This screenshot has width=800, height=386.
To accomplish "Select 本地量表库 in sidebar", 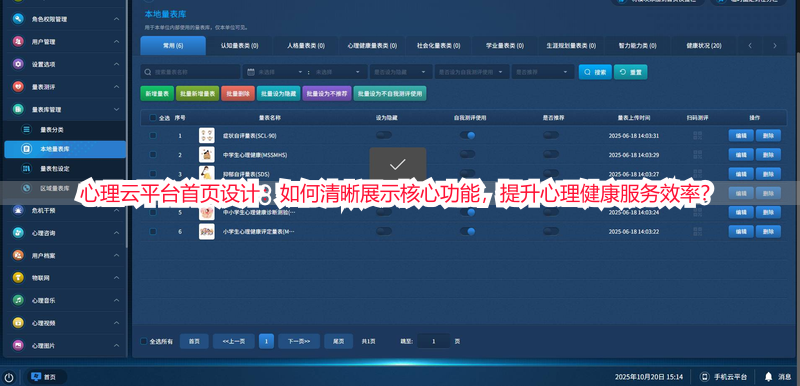I will 65,149.
